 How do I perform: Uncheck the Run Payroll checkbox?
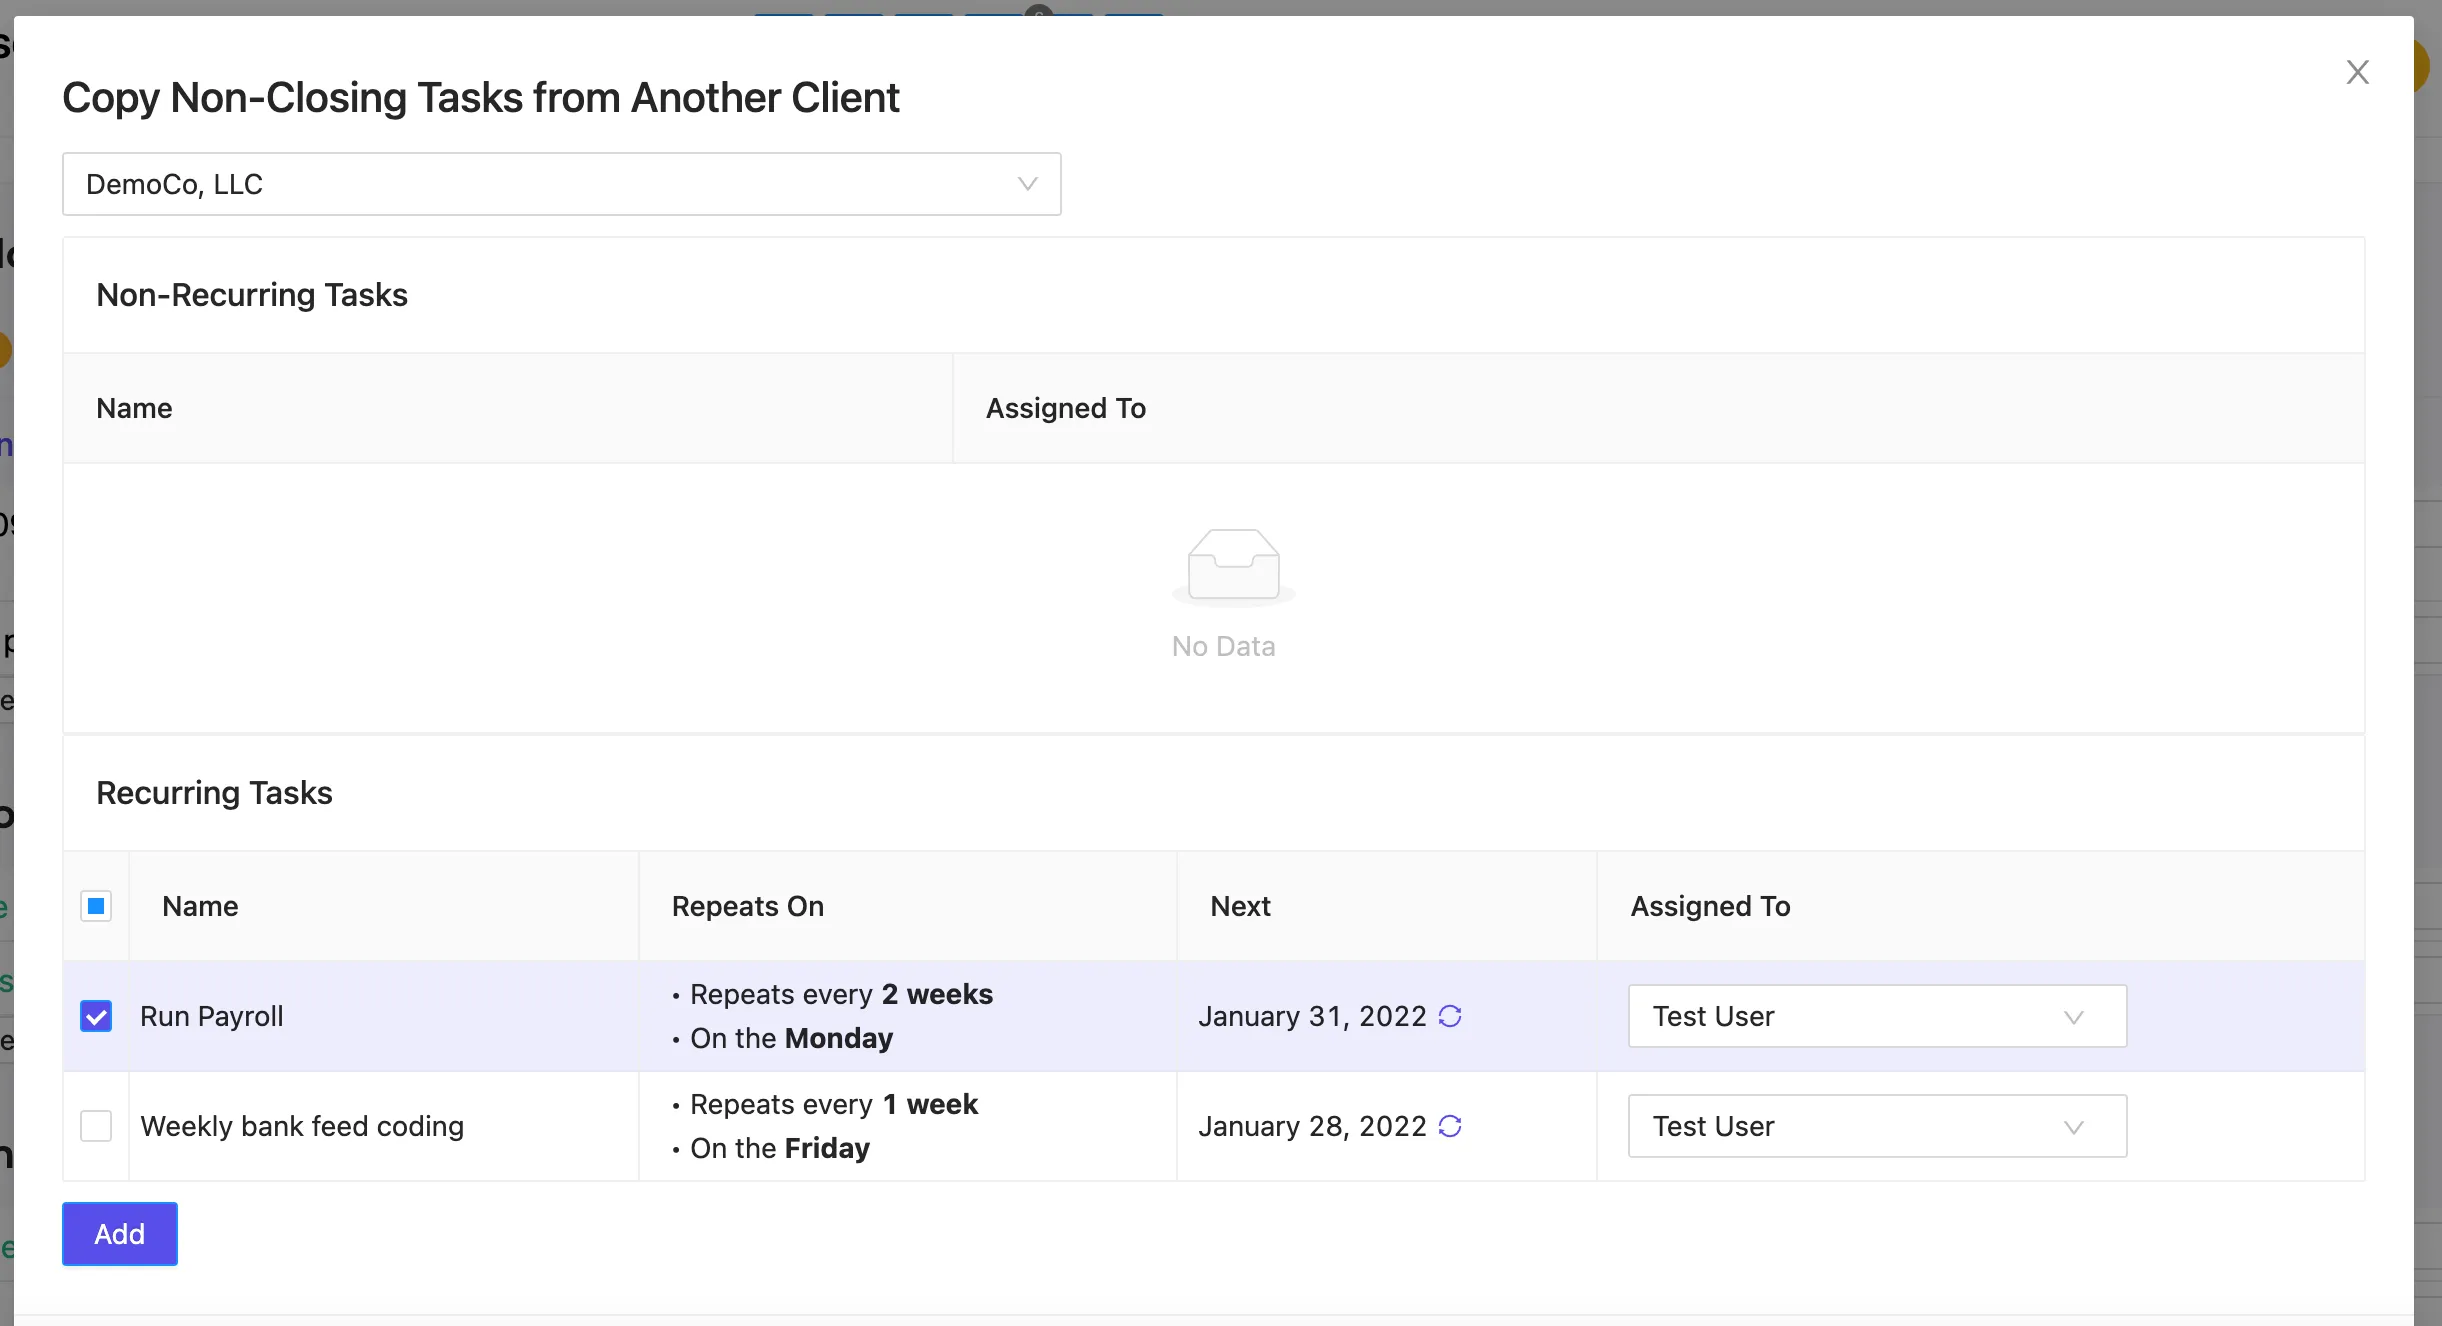tap(96, 1016)
